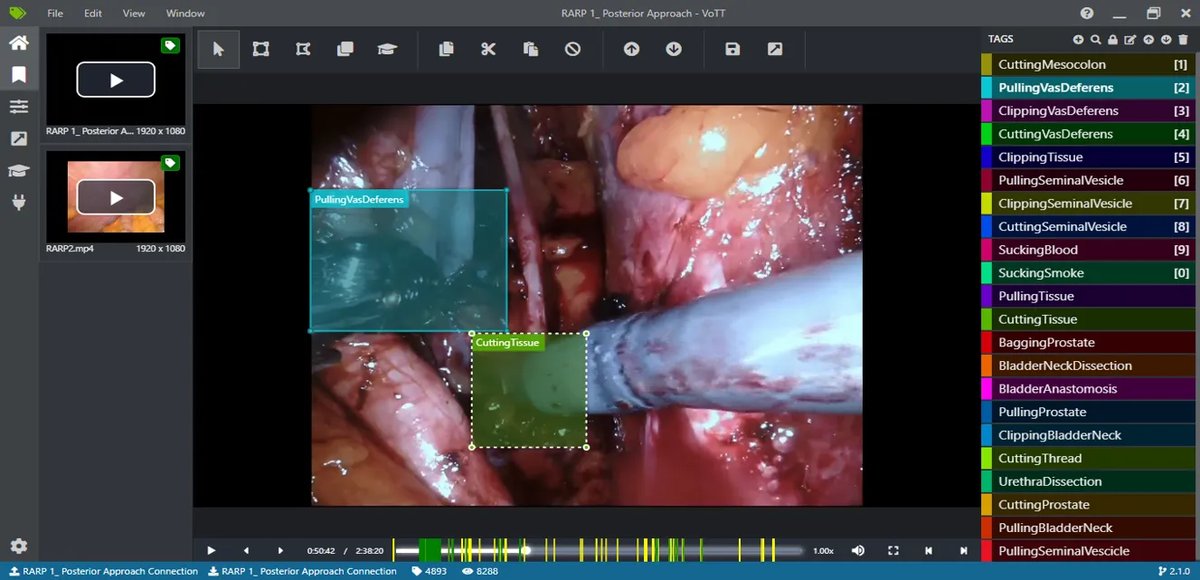Move the selected tag down in the list
This screenshot has height=580, width=1200.
point(1166,40)
